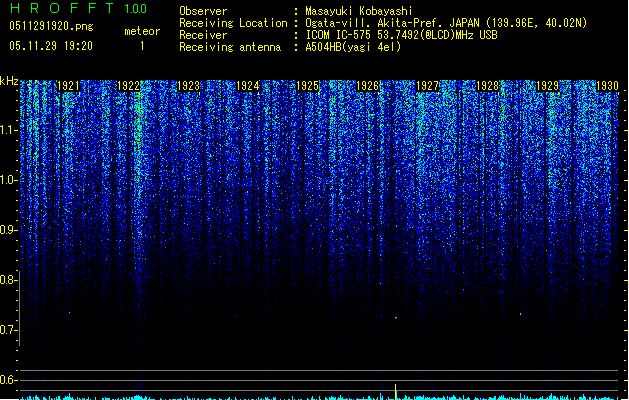Viewport: 629px width, 400px height.
Task: Click the 0.6 kHz frequency axis label
Action: [8, 380]
